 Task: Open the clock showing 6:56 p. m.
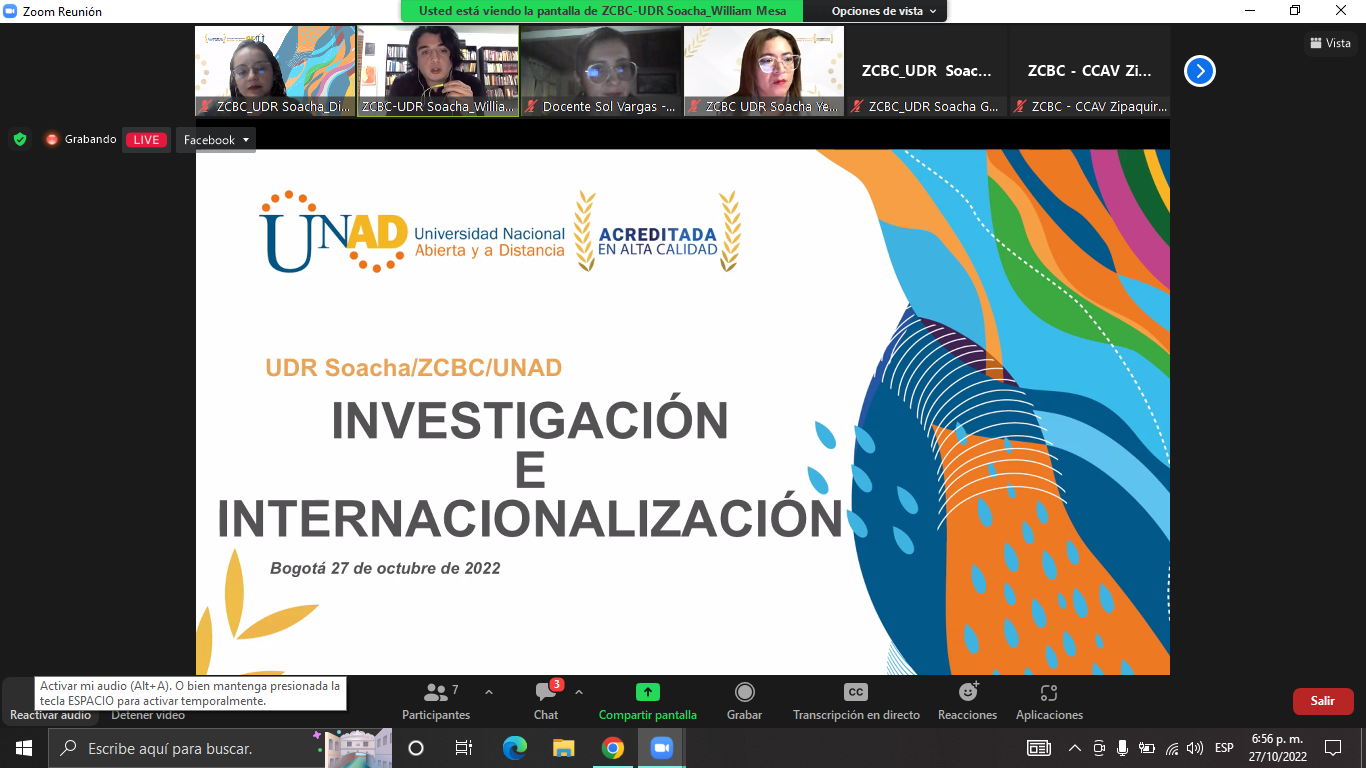tap(1277, 748)
